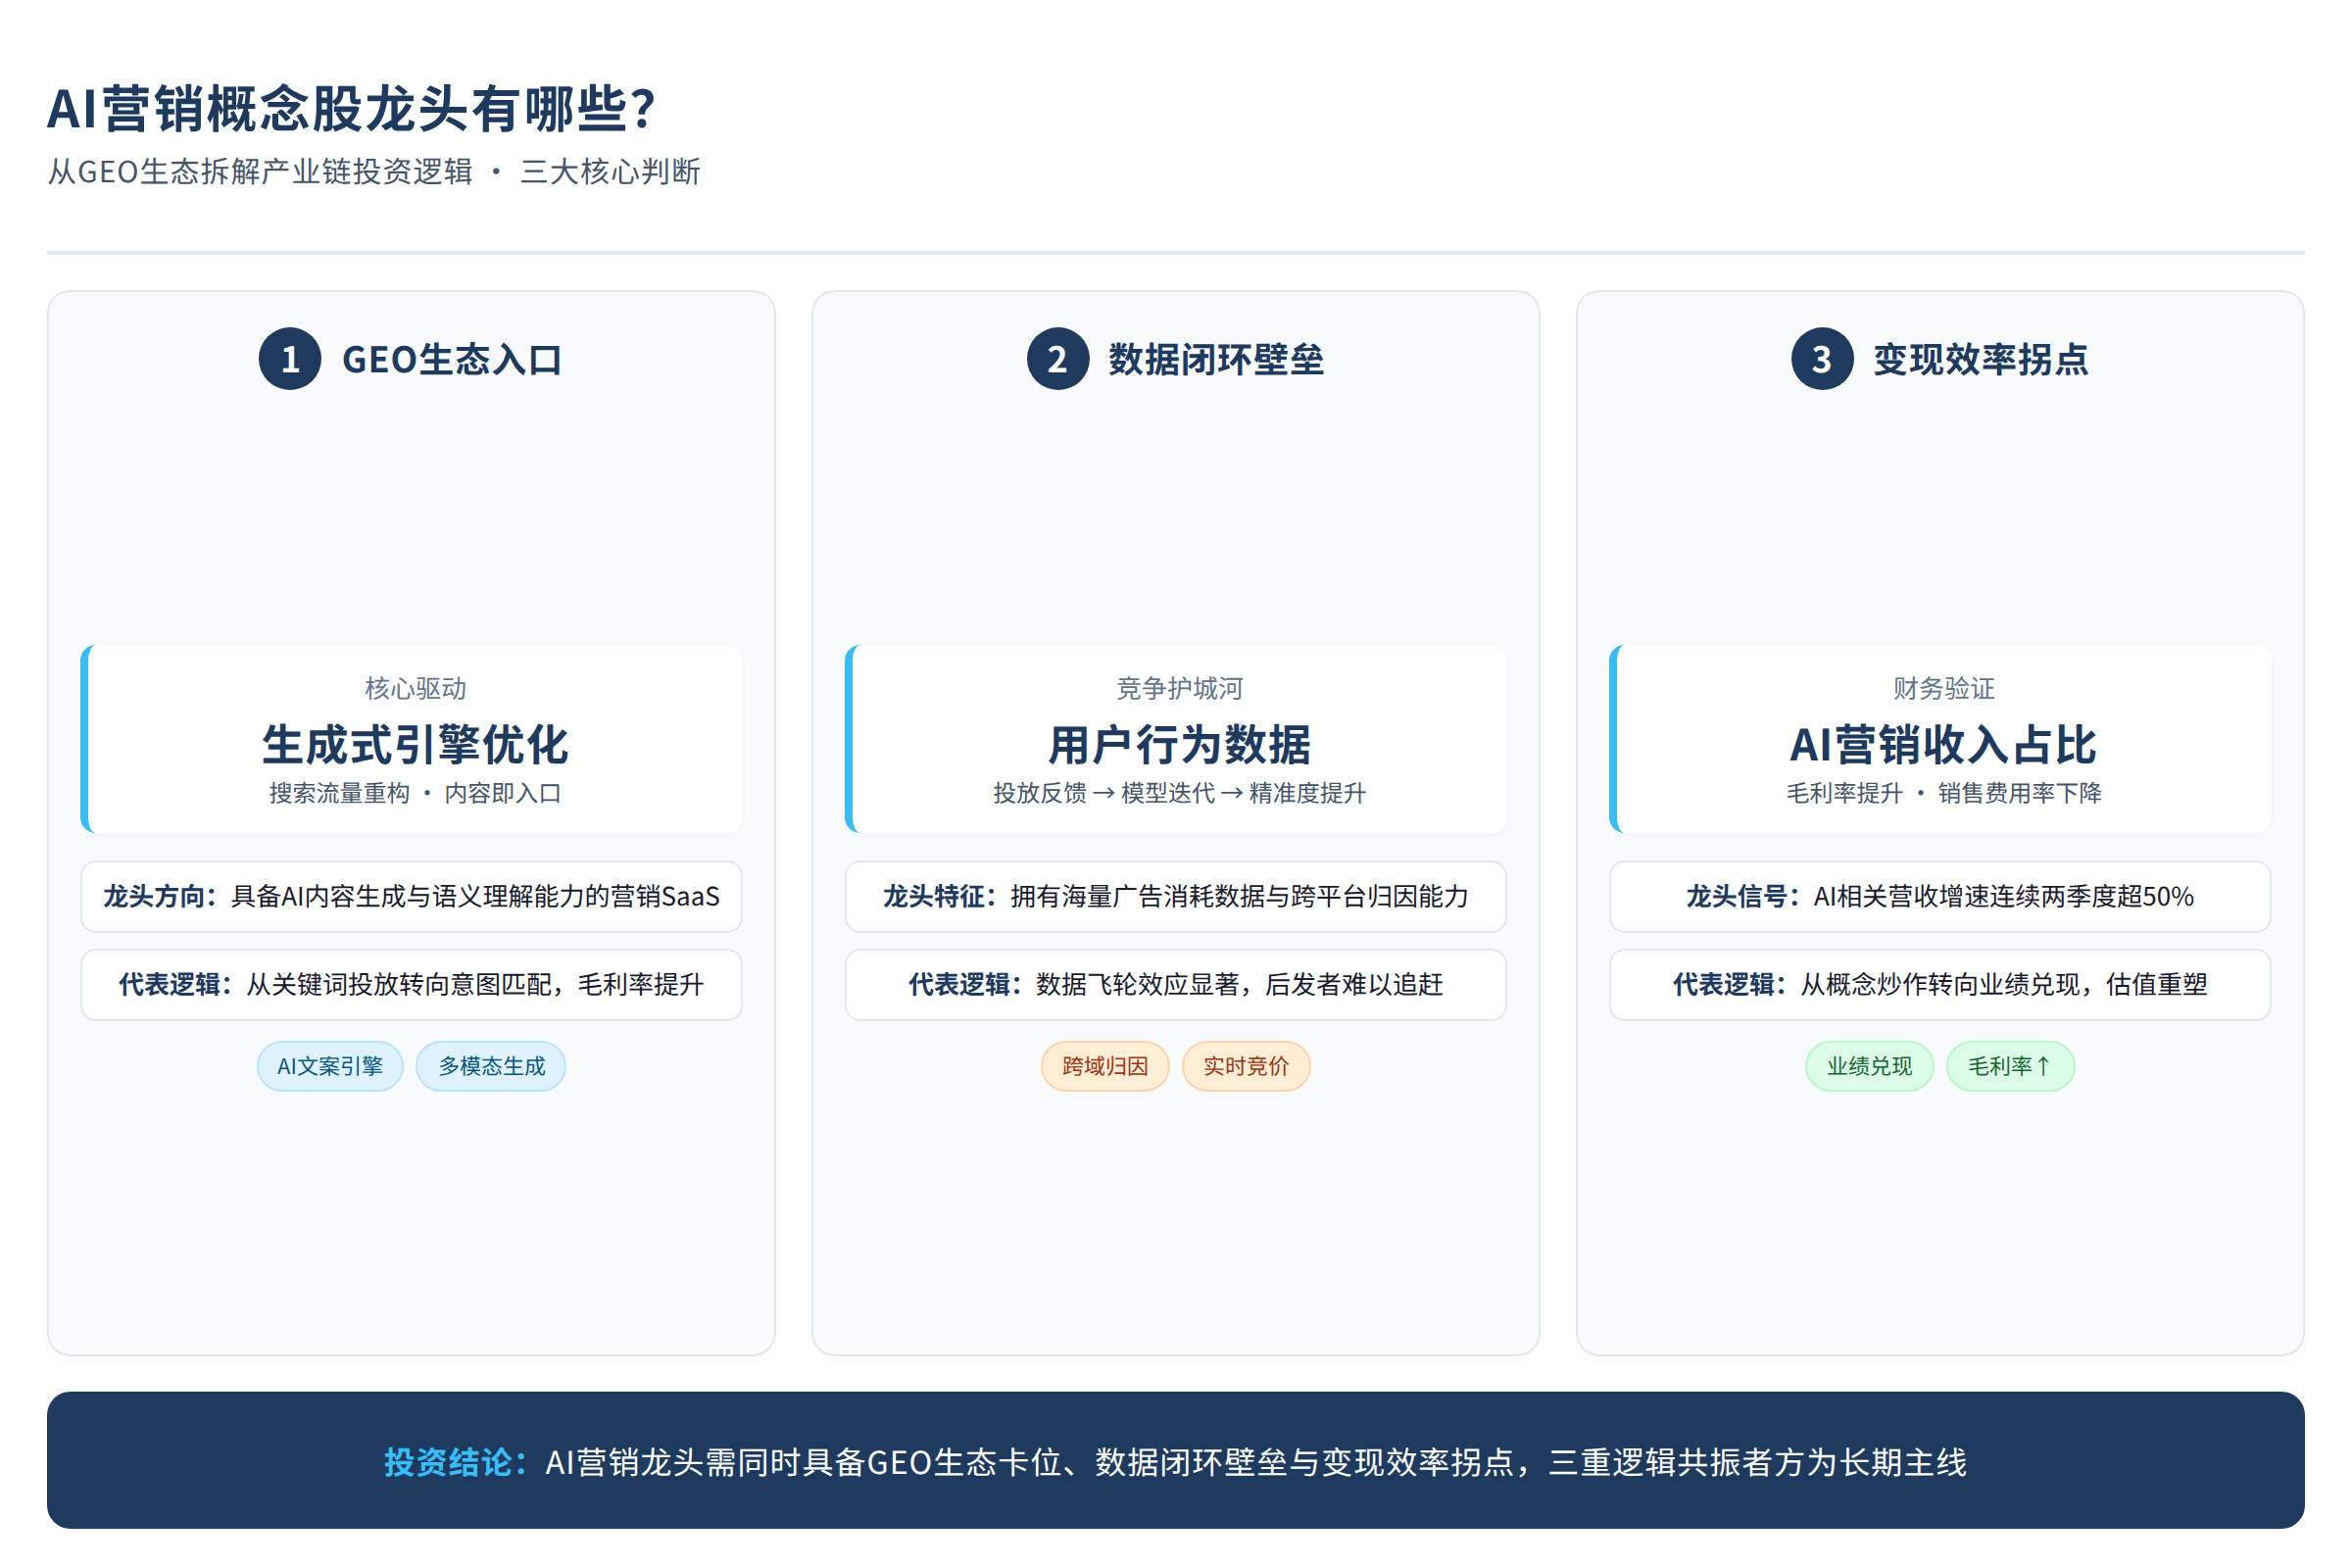Click the 变现效率拐点 heading
2352x1568 pixels.
click(1980, 360)
